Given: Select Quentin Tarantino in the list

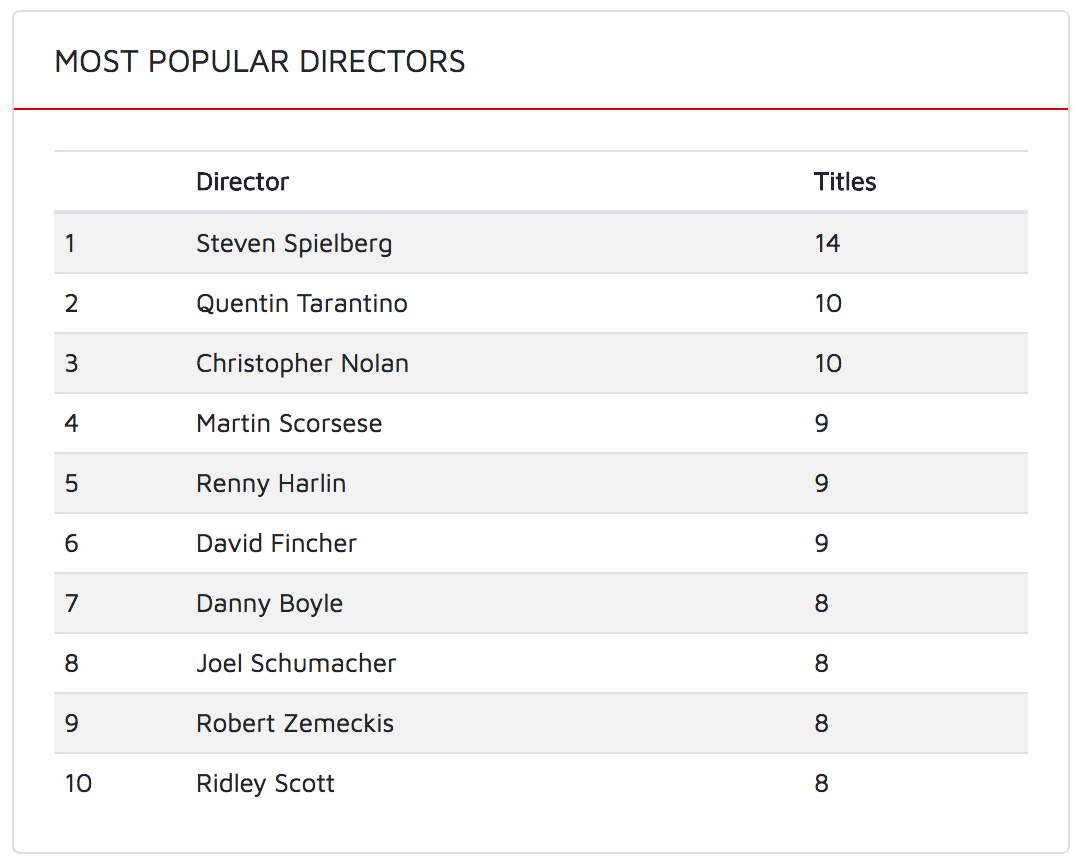Looking at the screenshot, I should click(x=302, y=303).
